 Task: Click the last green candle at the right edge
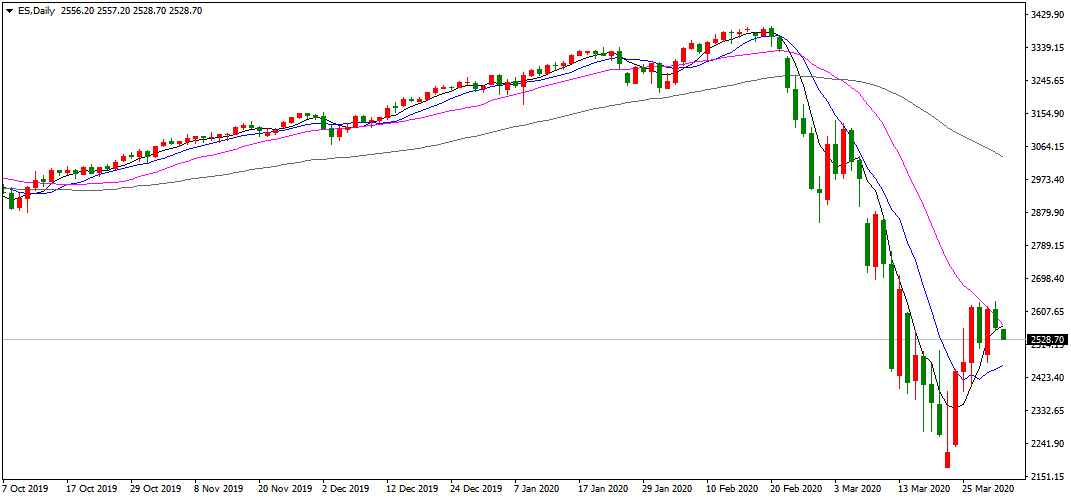click(x=1004, y=333)
